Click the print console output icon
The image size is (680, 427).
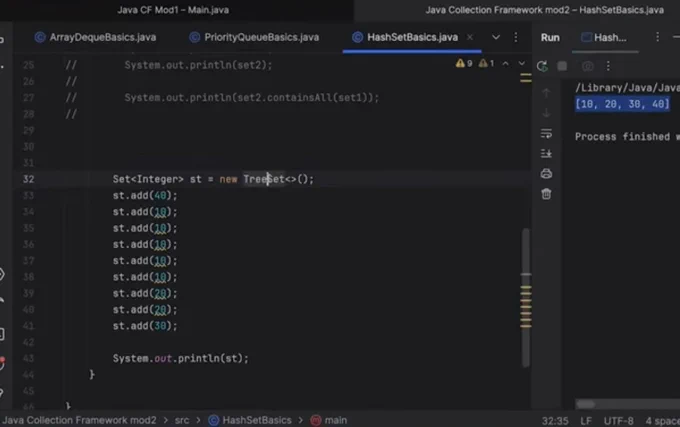click(x=546, y=174)
